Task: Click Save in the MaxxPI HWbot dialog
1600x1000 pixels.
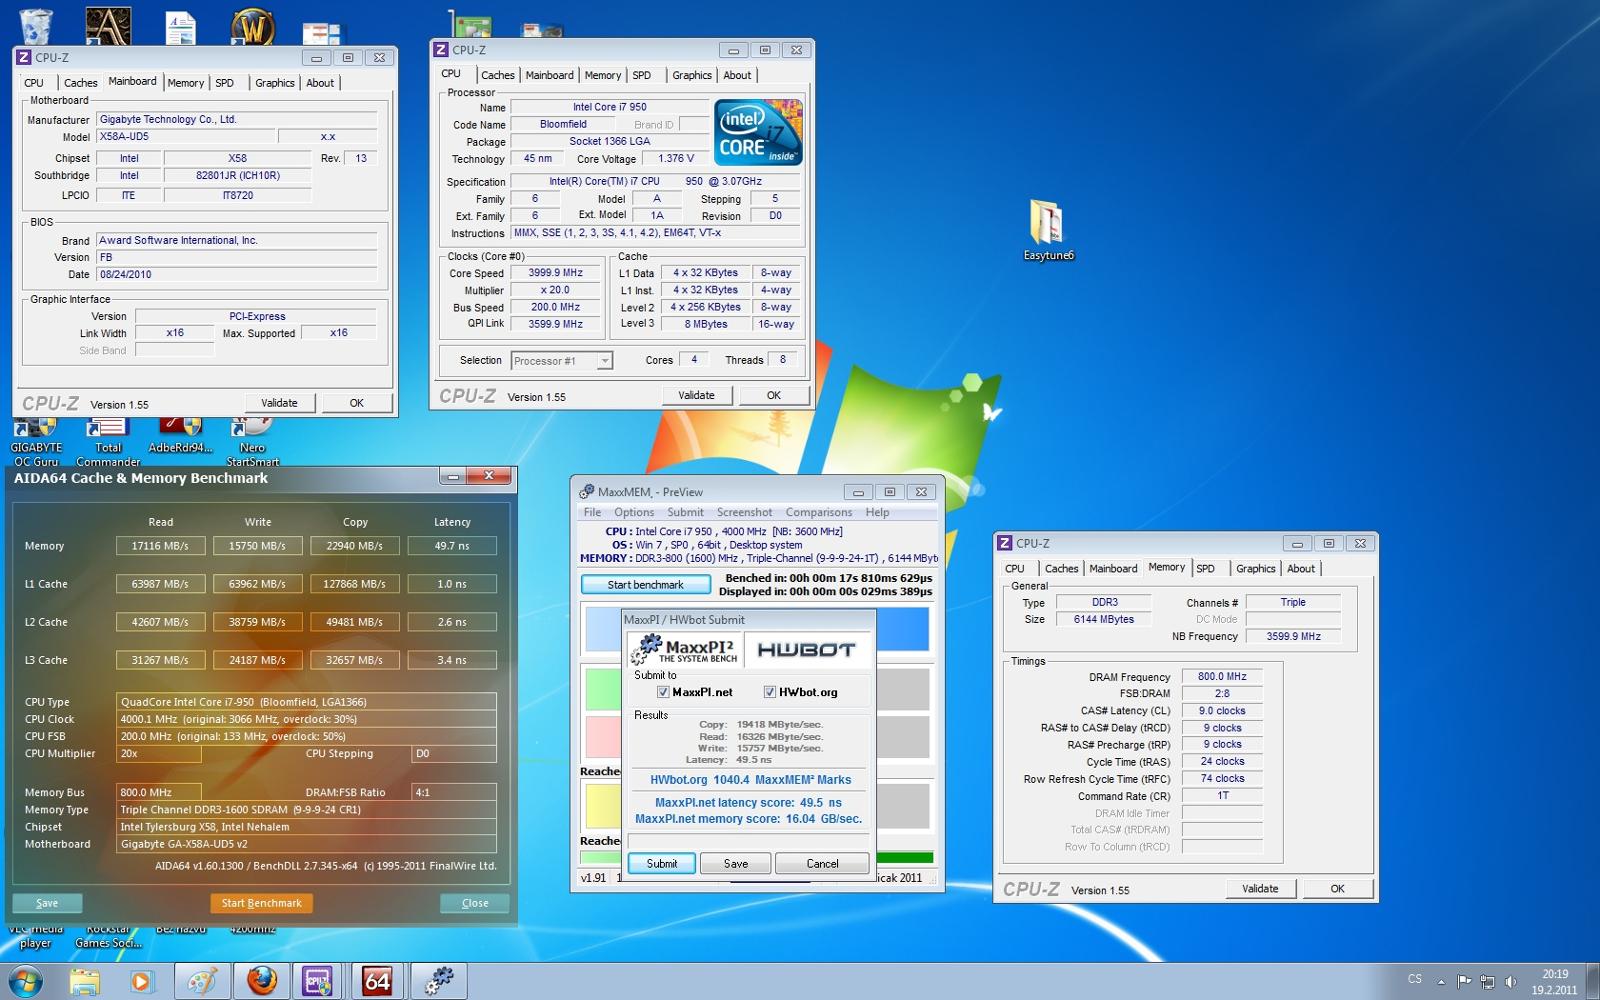Action: coord(736,863)
